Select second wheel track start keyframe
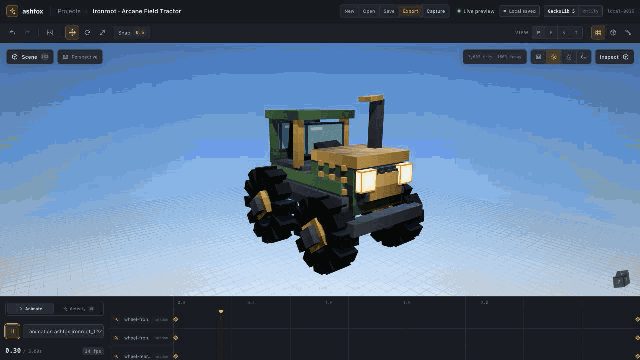 [x=176, y=338]
